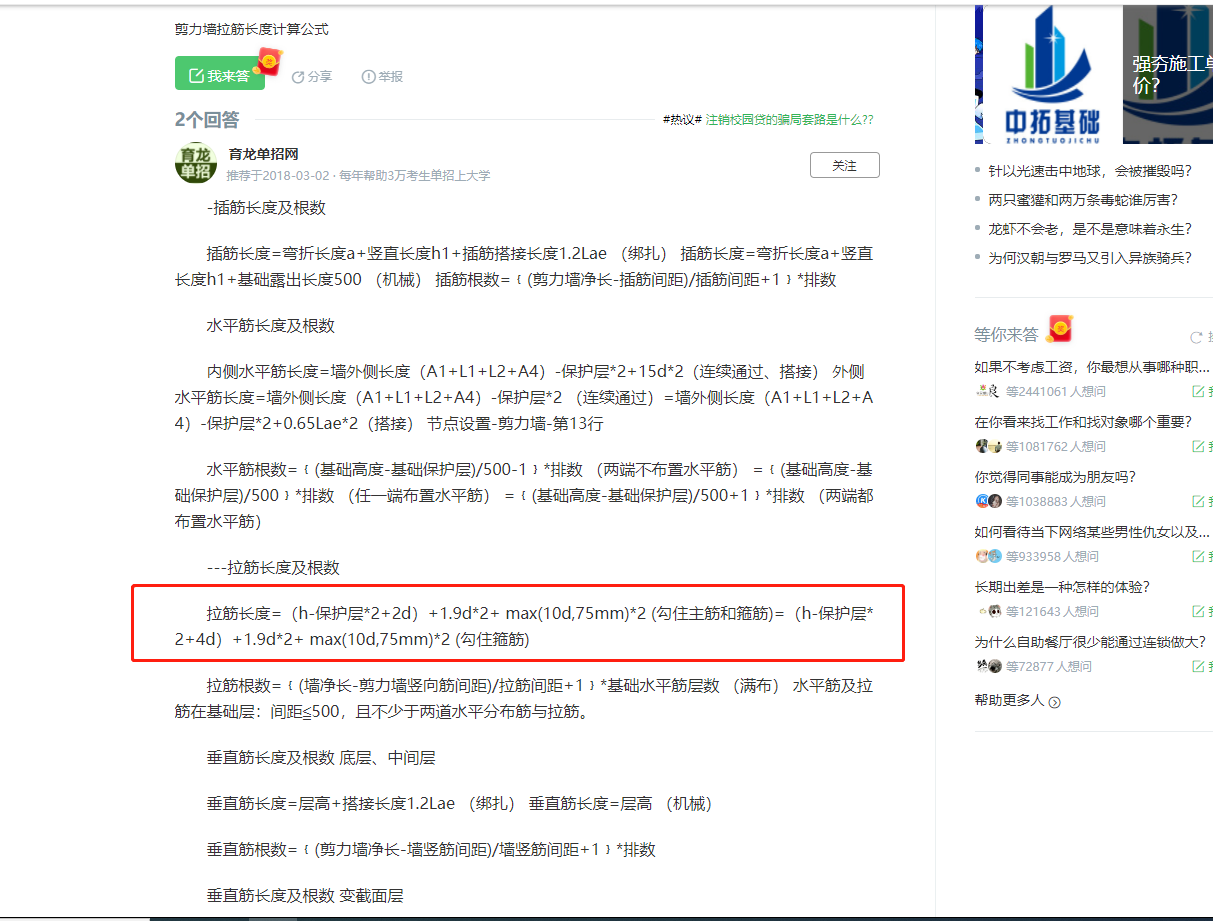This screenshot has height=921, width=1213.
Task: Click the green 我来答 answer button
Action: click(220, 74)
